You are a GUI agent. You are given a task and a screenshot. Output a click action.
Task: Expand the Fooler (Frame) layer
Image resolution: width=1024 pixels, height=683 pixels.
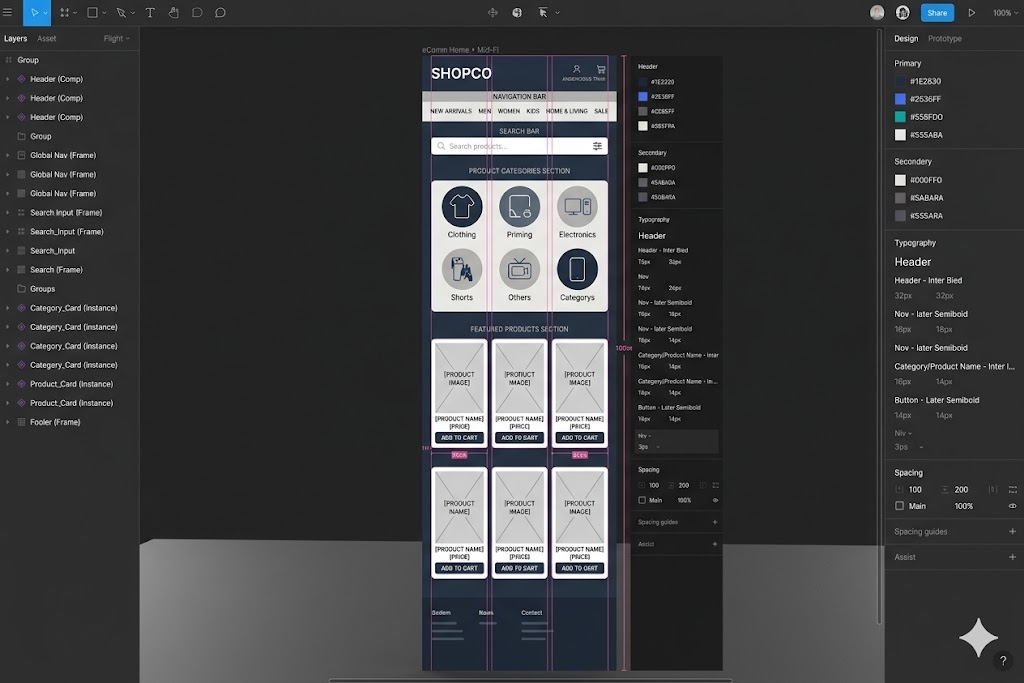coord(7,422)
